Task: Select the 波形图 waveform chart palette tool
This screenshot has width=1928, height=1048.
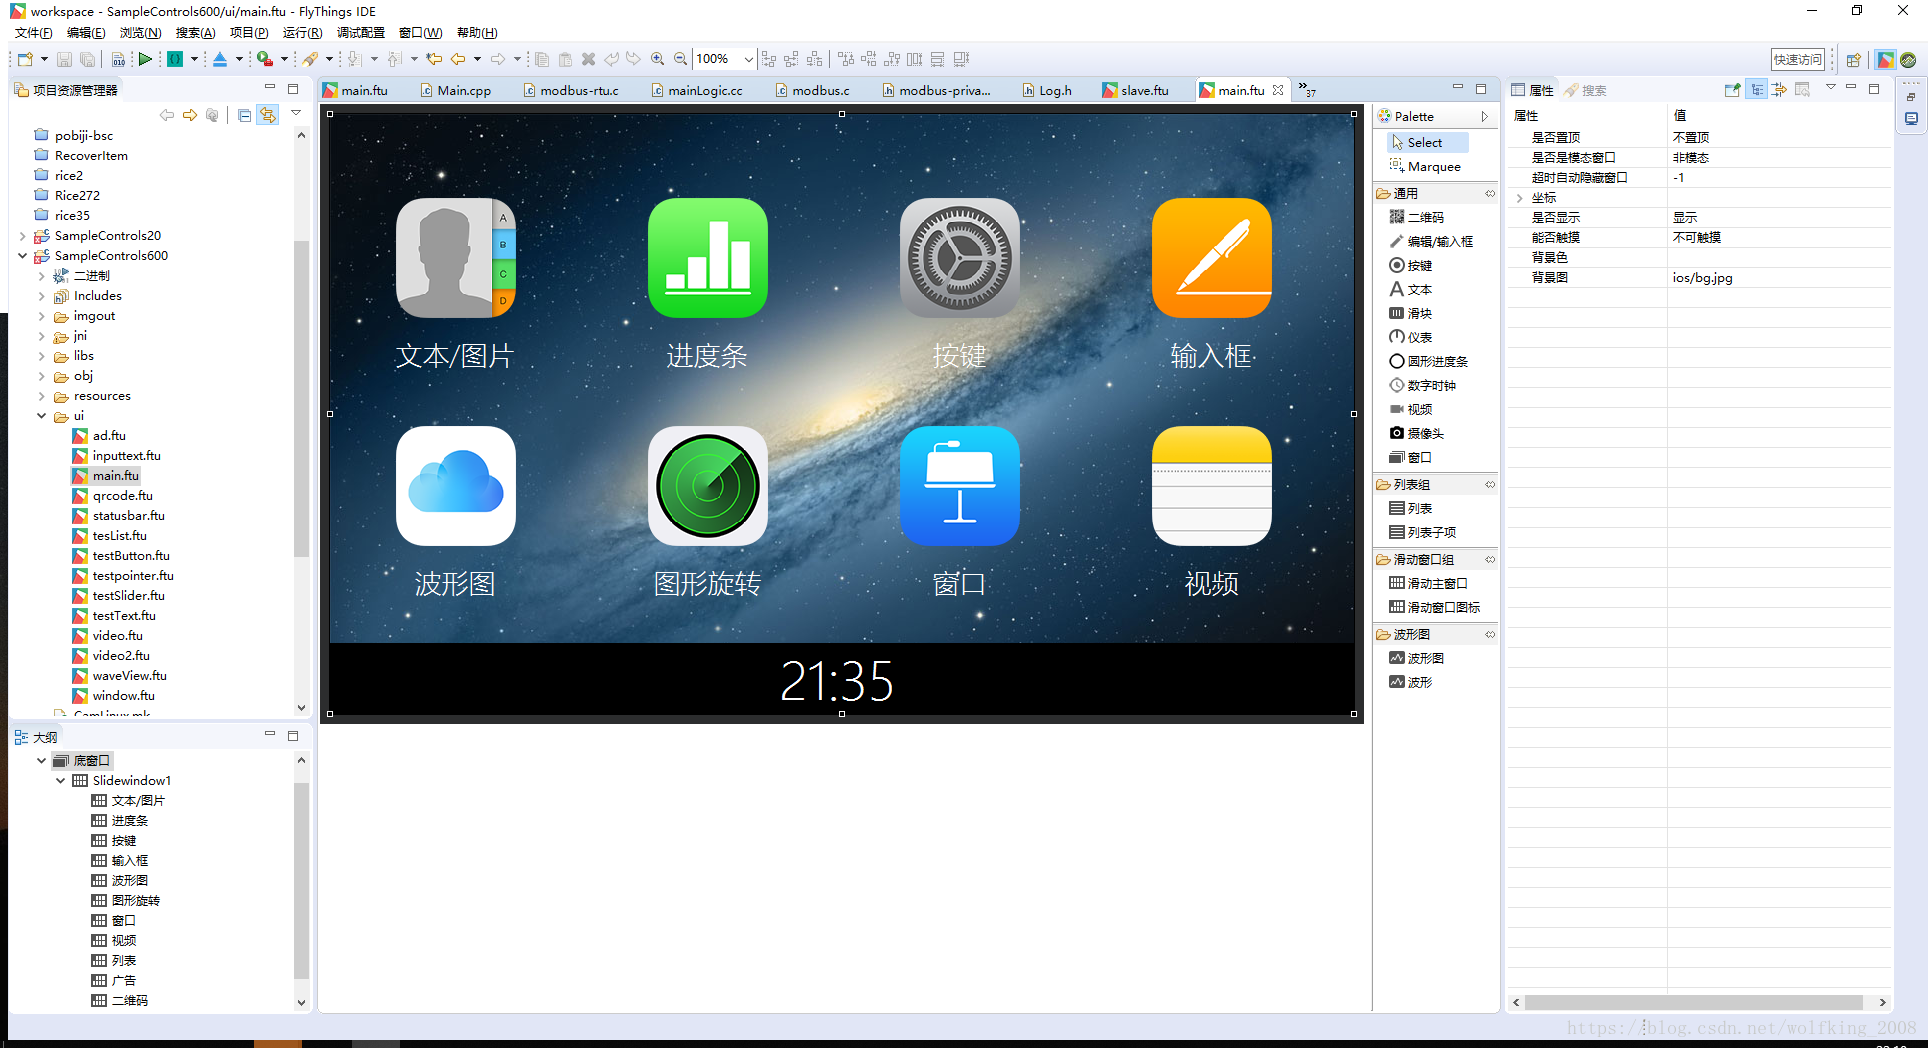Action: [1417, 658]
